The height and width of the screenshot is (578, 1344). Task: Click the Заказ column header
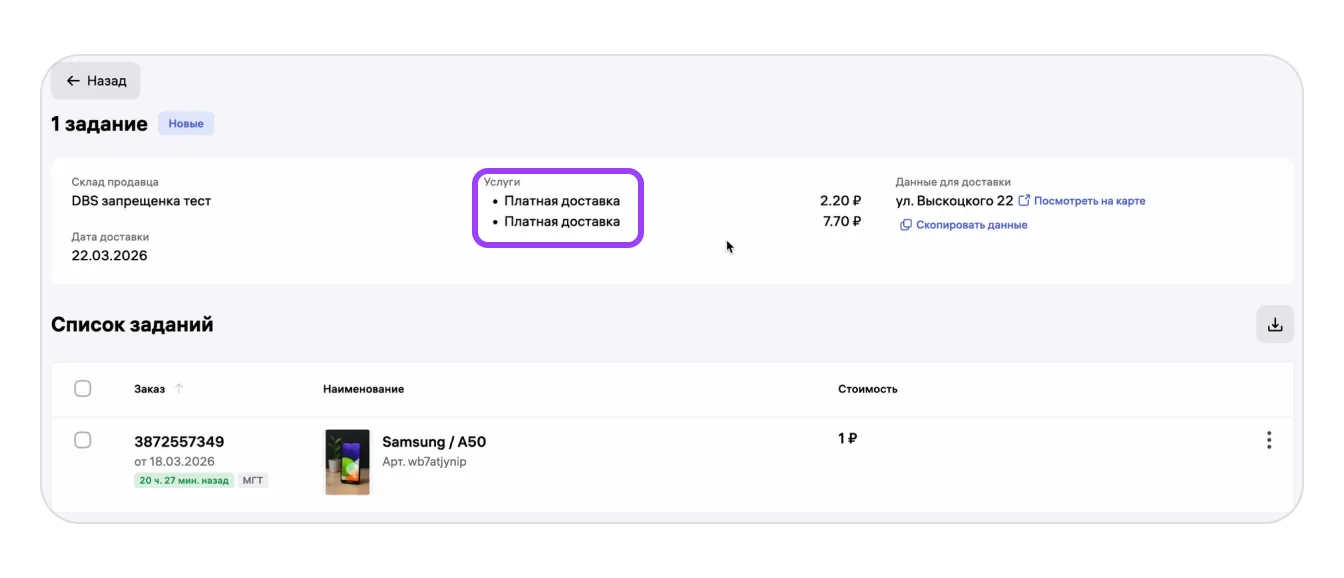click(x=149, y=389)
